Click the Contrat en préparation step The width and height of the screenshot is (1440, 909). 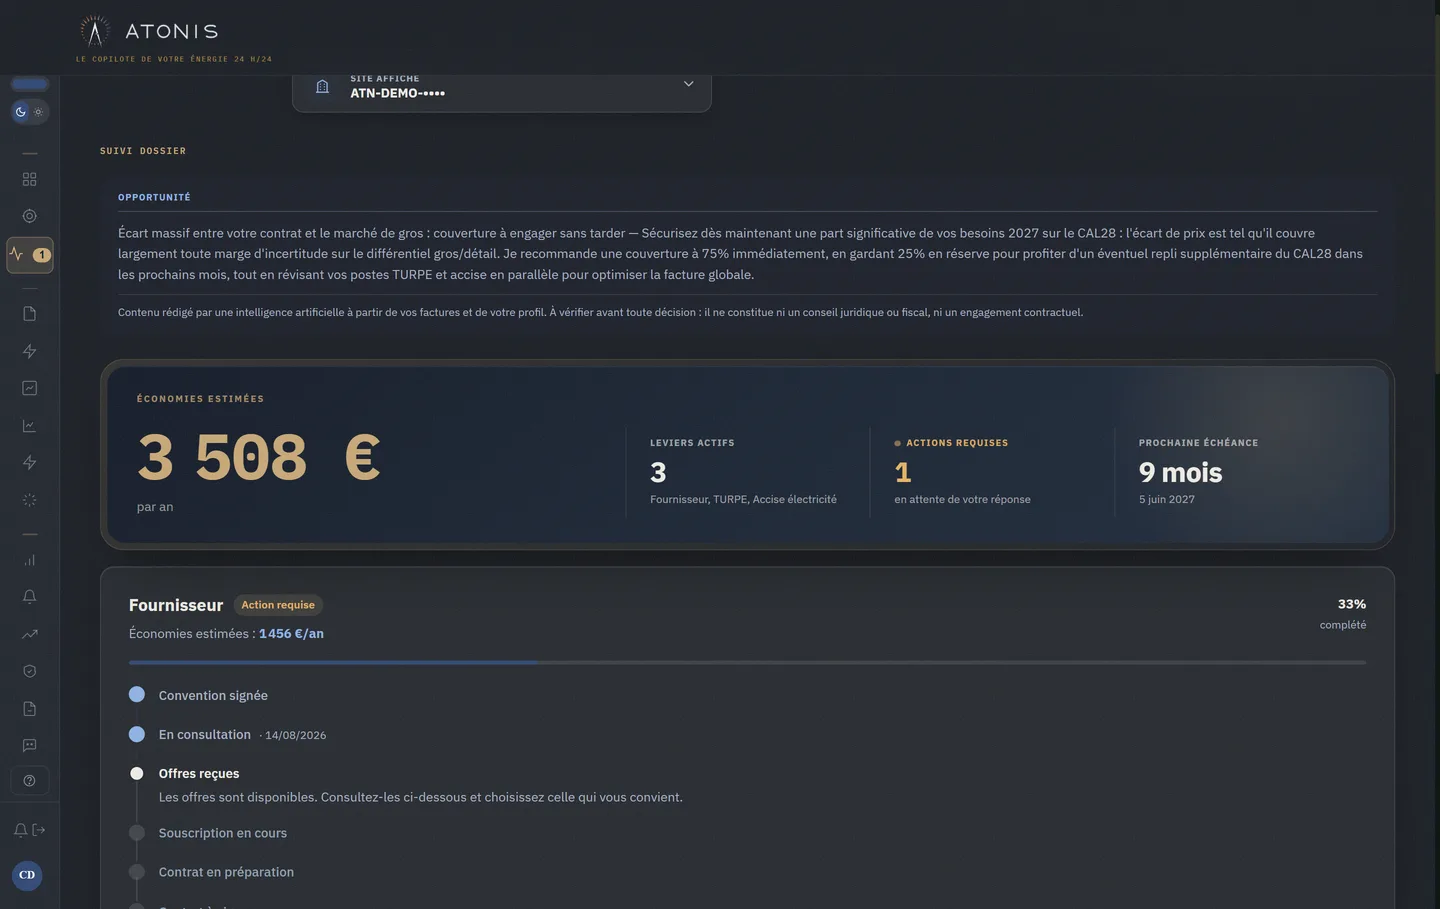click(x=226, y=872)
